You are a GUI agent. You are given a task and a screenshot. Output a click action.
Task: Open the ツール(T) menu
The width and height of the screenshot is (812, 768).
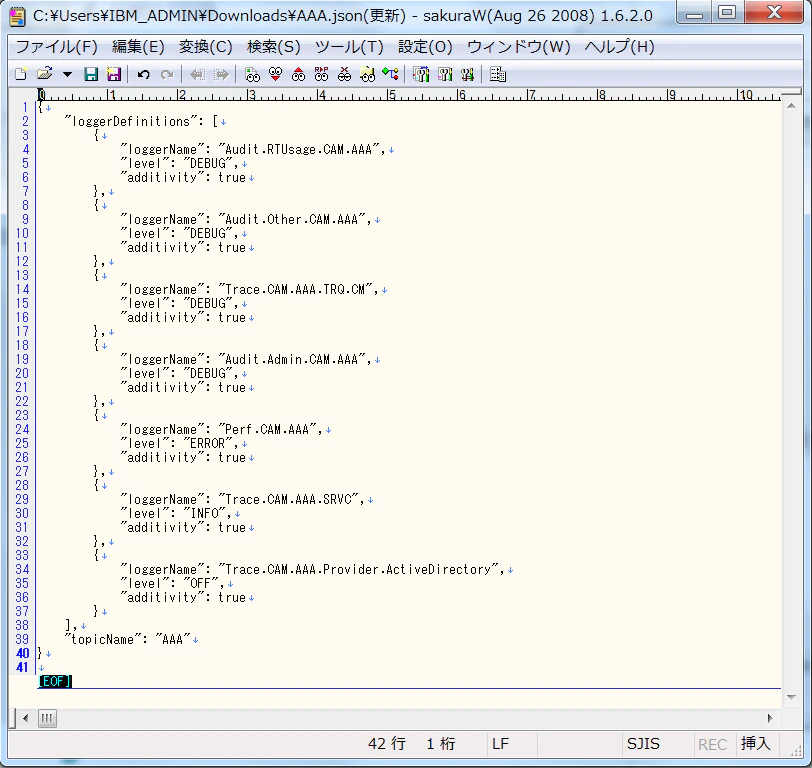click(350, 47)
